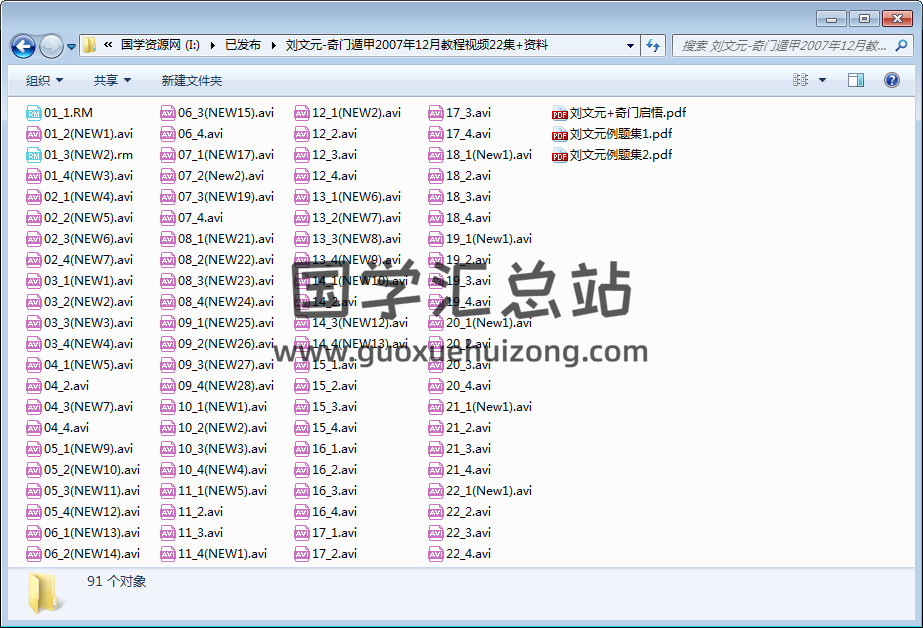Open the view options dropdown arrow
This screenshot has height=628, width=923.
[x=822, y=80]
